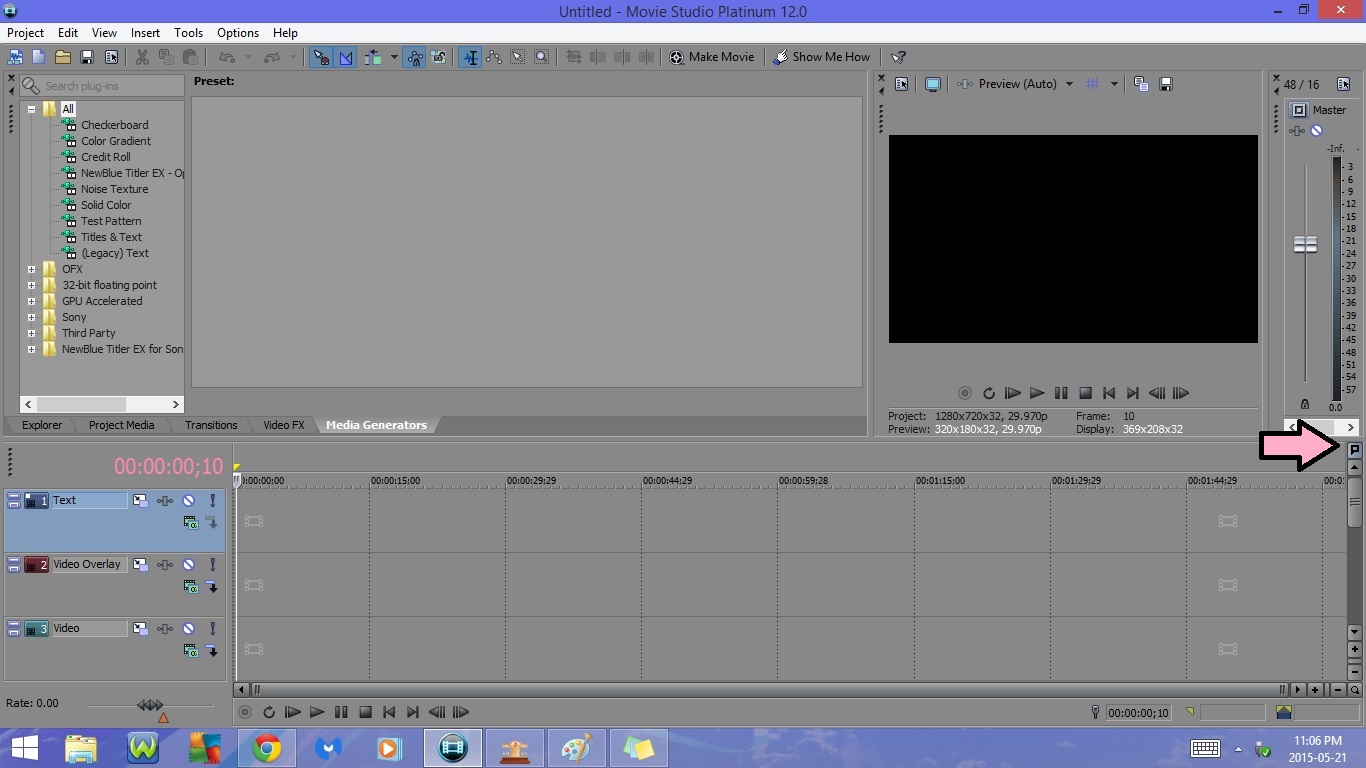1366x768 pixels.
Task: Select the Titles & Text generator
Action: 111,237
